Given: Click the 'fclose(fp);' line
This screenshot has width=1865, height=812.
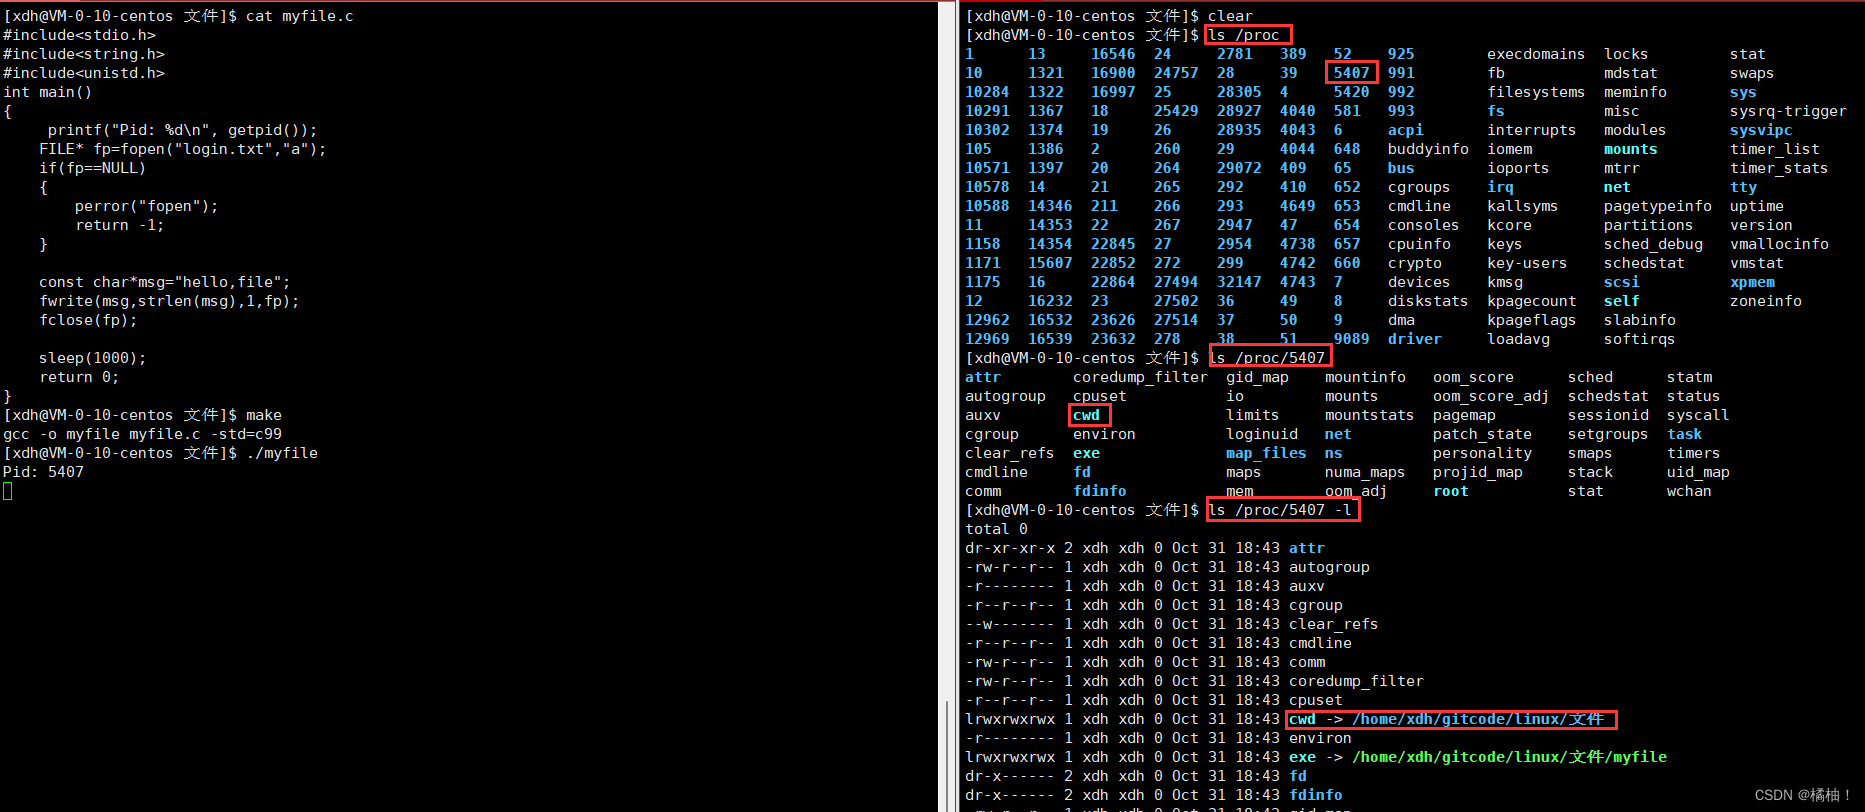Looking at the screenshot, I should pyautogui.click(x=88, y=320).
